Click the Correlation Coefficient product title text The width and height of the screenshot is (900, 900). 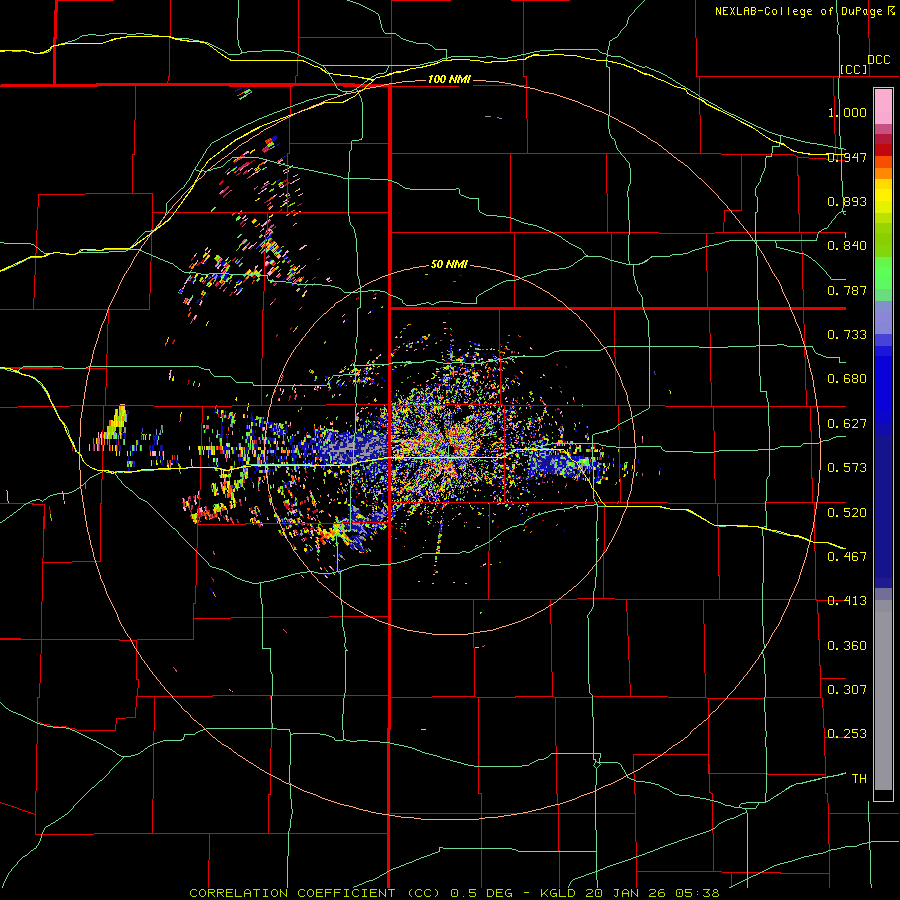click(x=315, y=893)
